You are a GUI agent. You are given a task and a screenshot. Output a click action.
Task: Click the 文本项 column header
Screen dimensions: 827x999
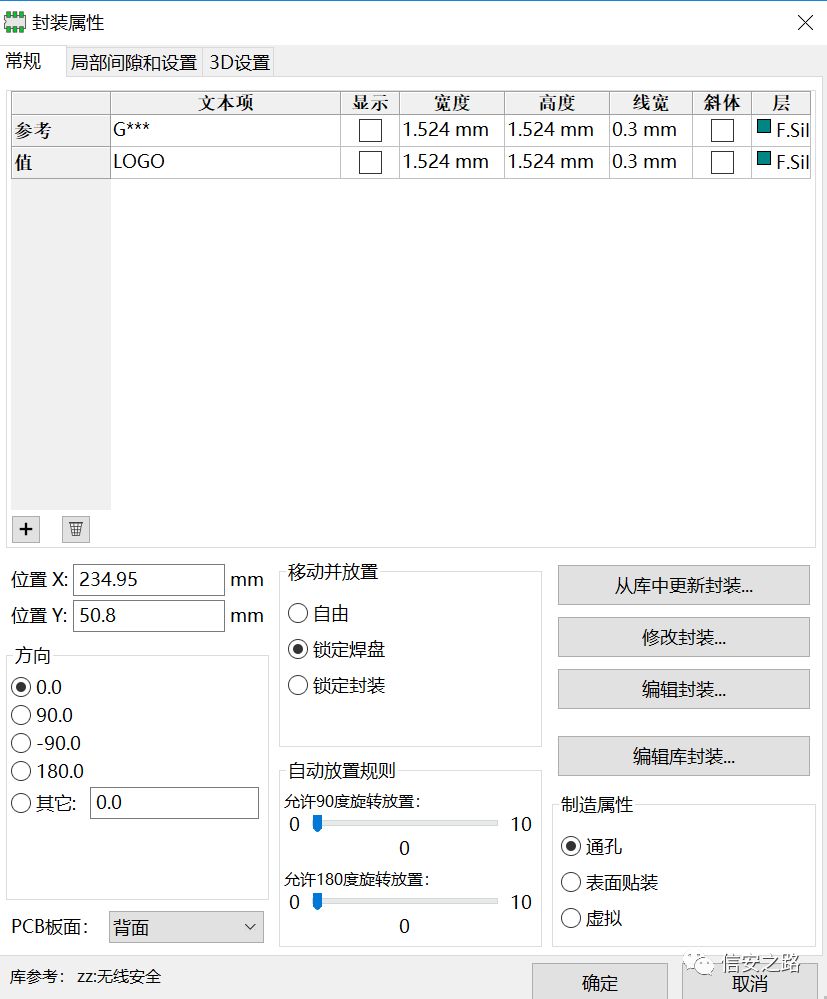[x=226, y=103]
